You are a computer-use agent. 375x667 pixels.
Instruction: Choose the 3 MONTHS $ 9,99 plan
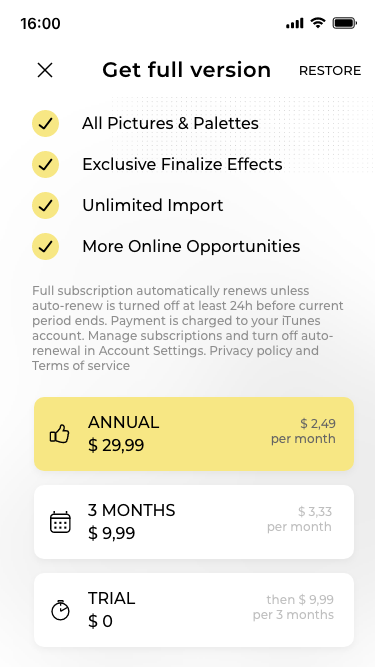pos(194,522)
